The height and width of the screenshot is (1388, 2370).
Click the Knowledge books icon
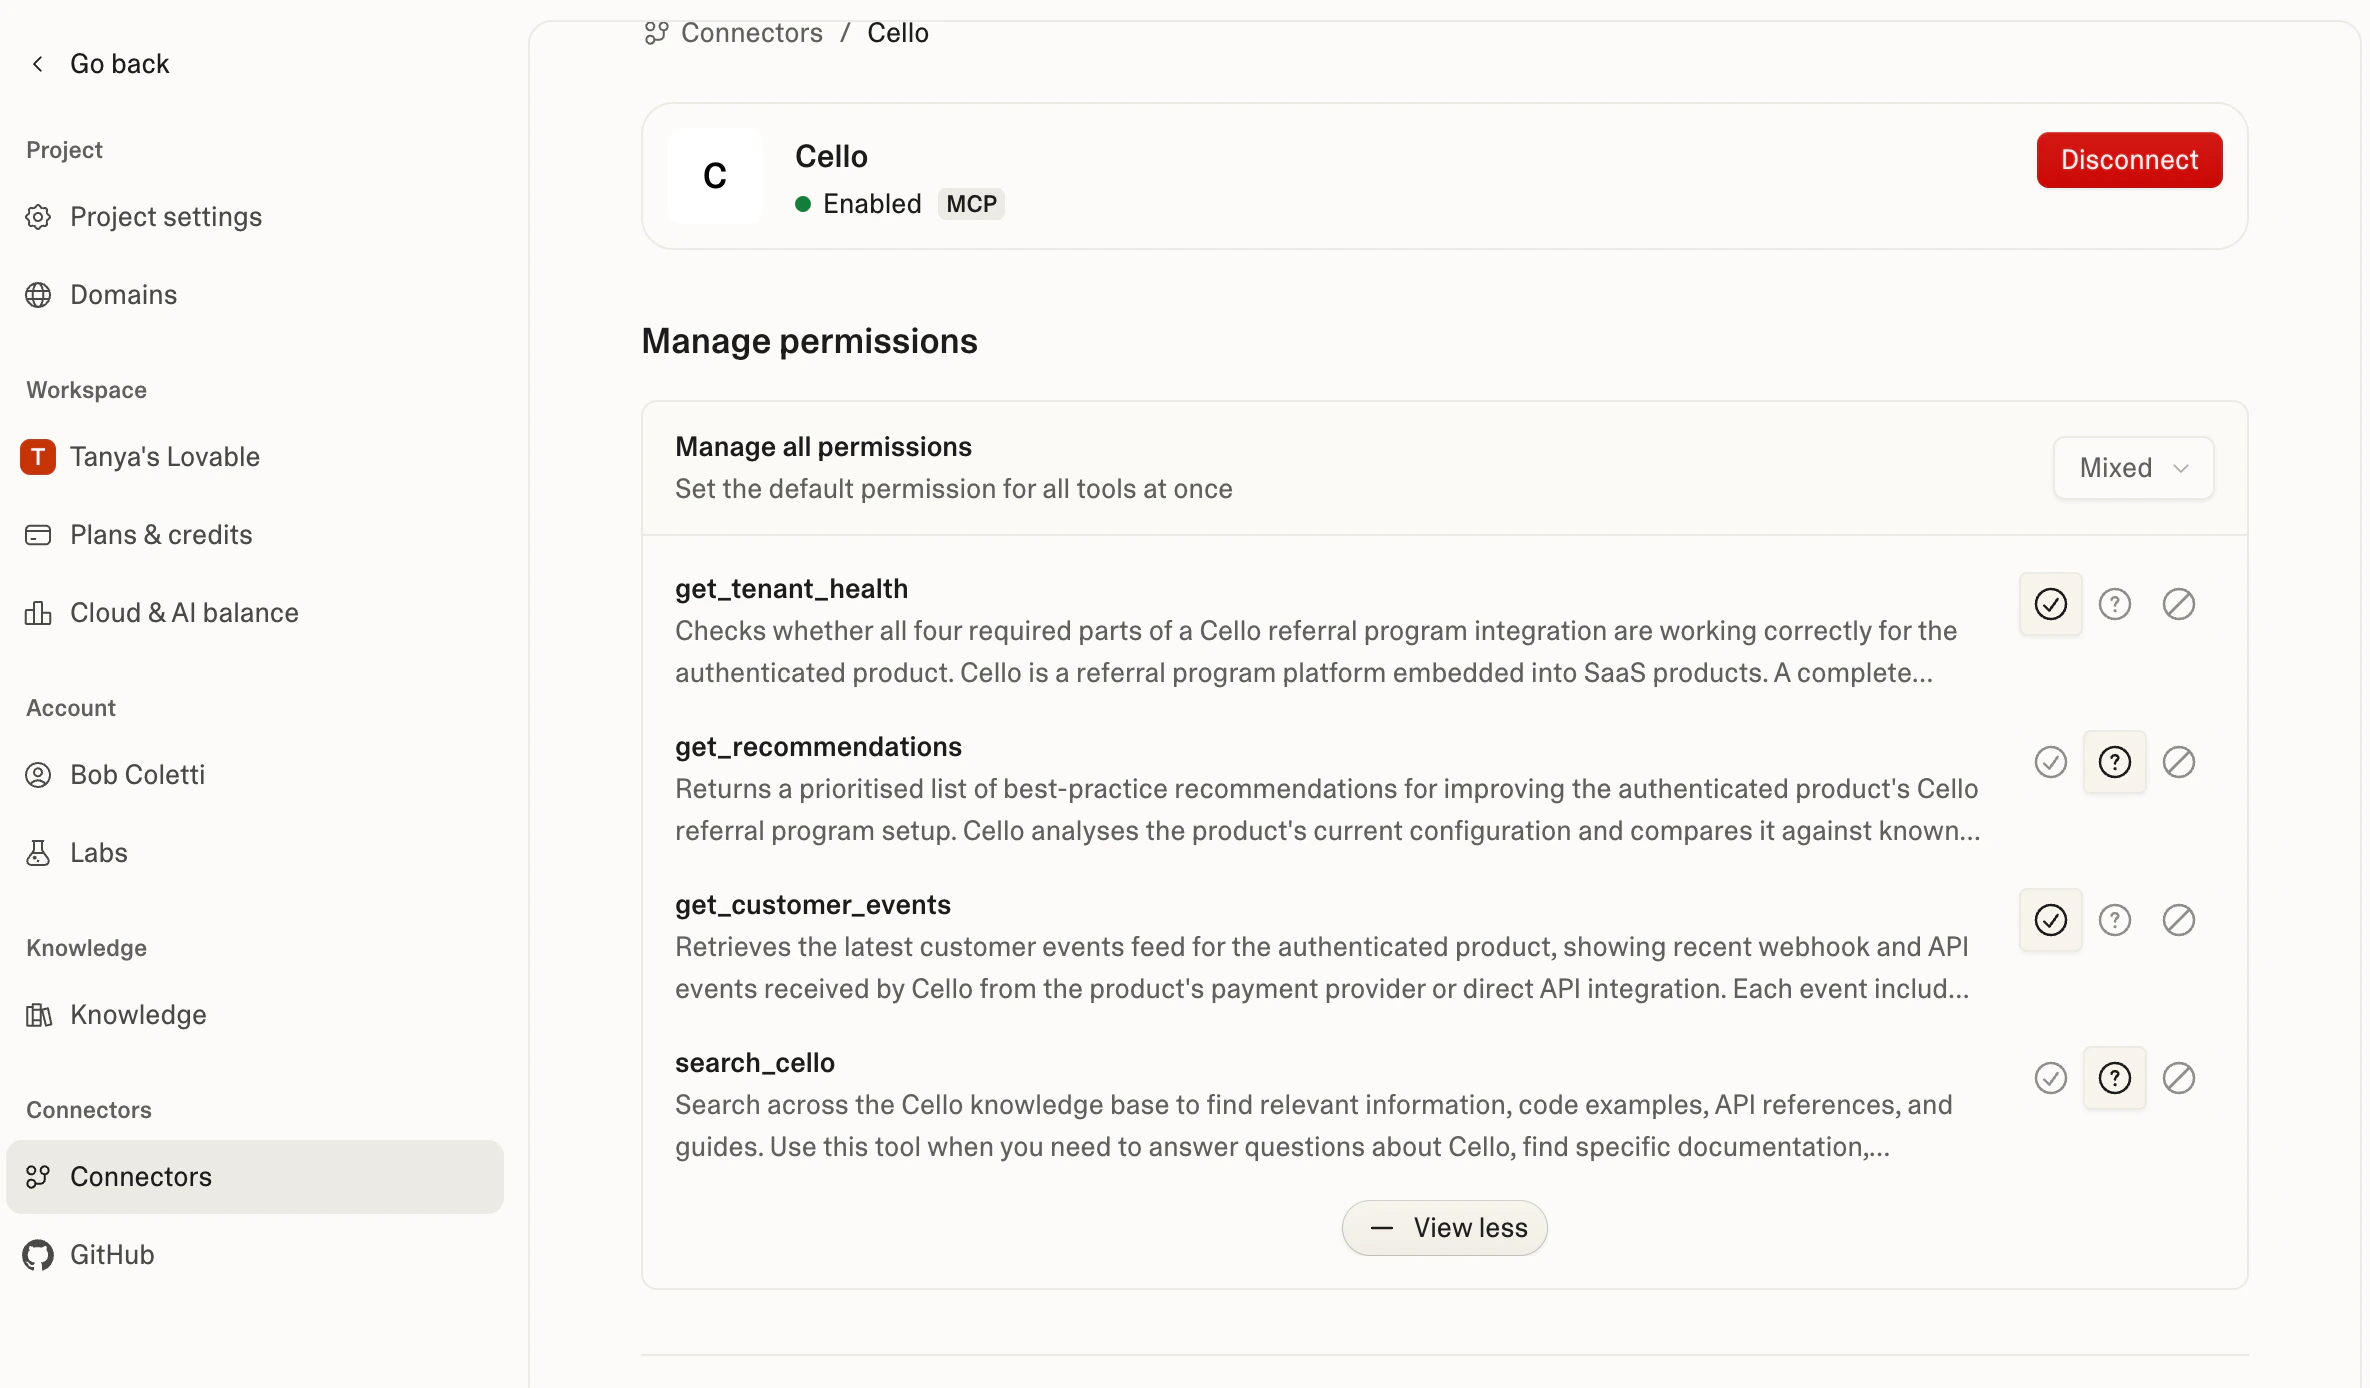[x=38, y=1015]
